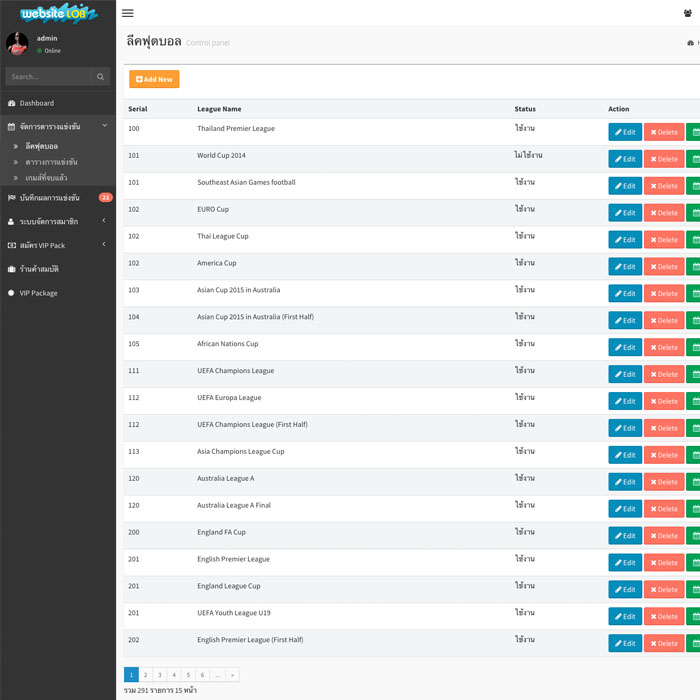Expand สมัคร VIP Pack sidebar menu
This screenshot has width=700, height=700.
tap(58, 245)
